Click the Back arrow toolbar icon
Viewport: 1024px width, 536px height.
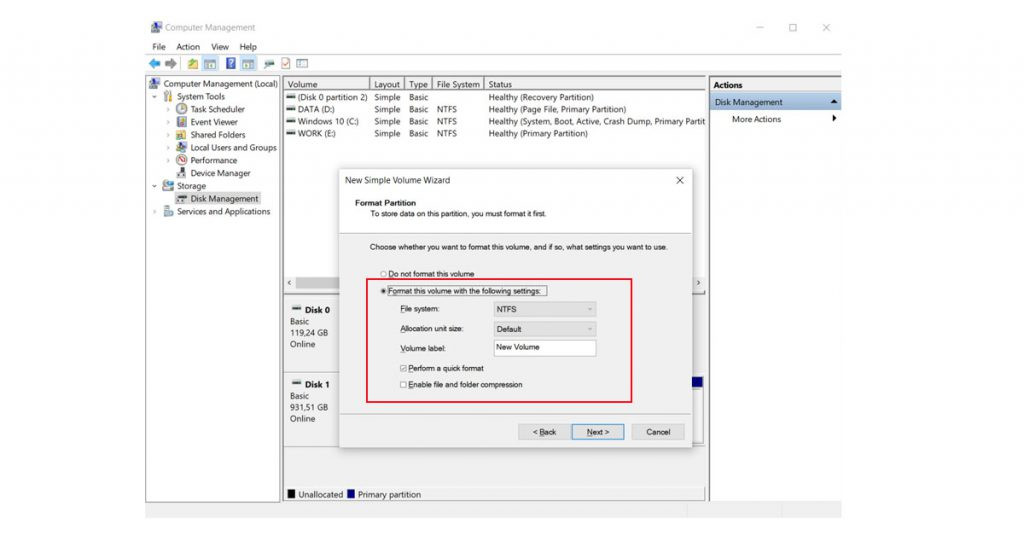(x=155, y=64)
